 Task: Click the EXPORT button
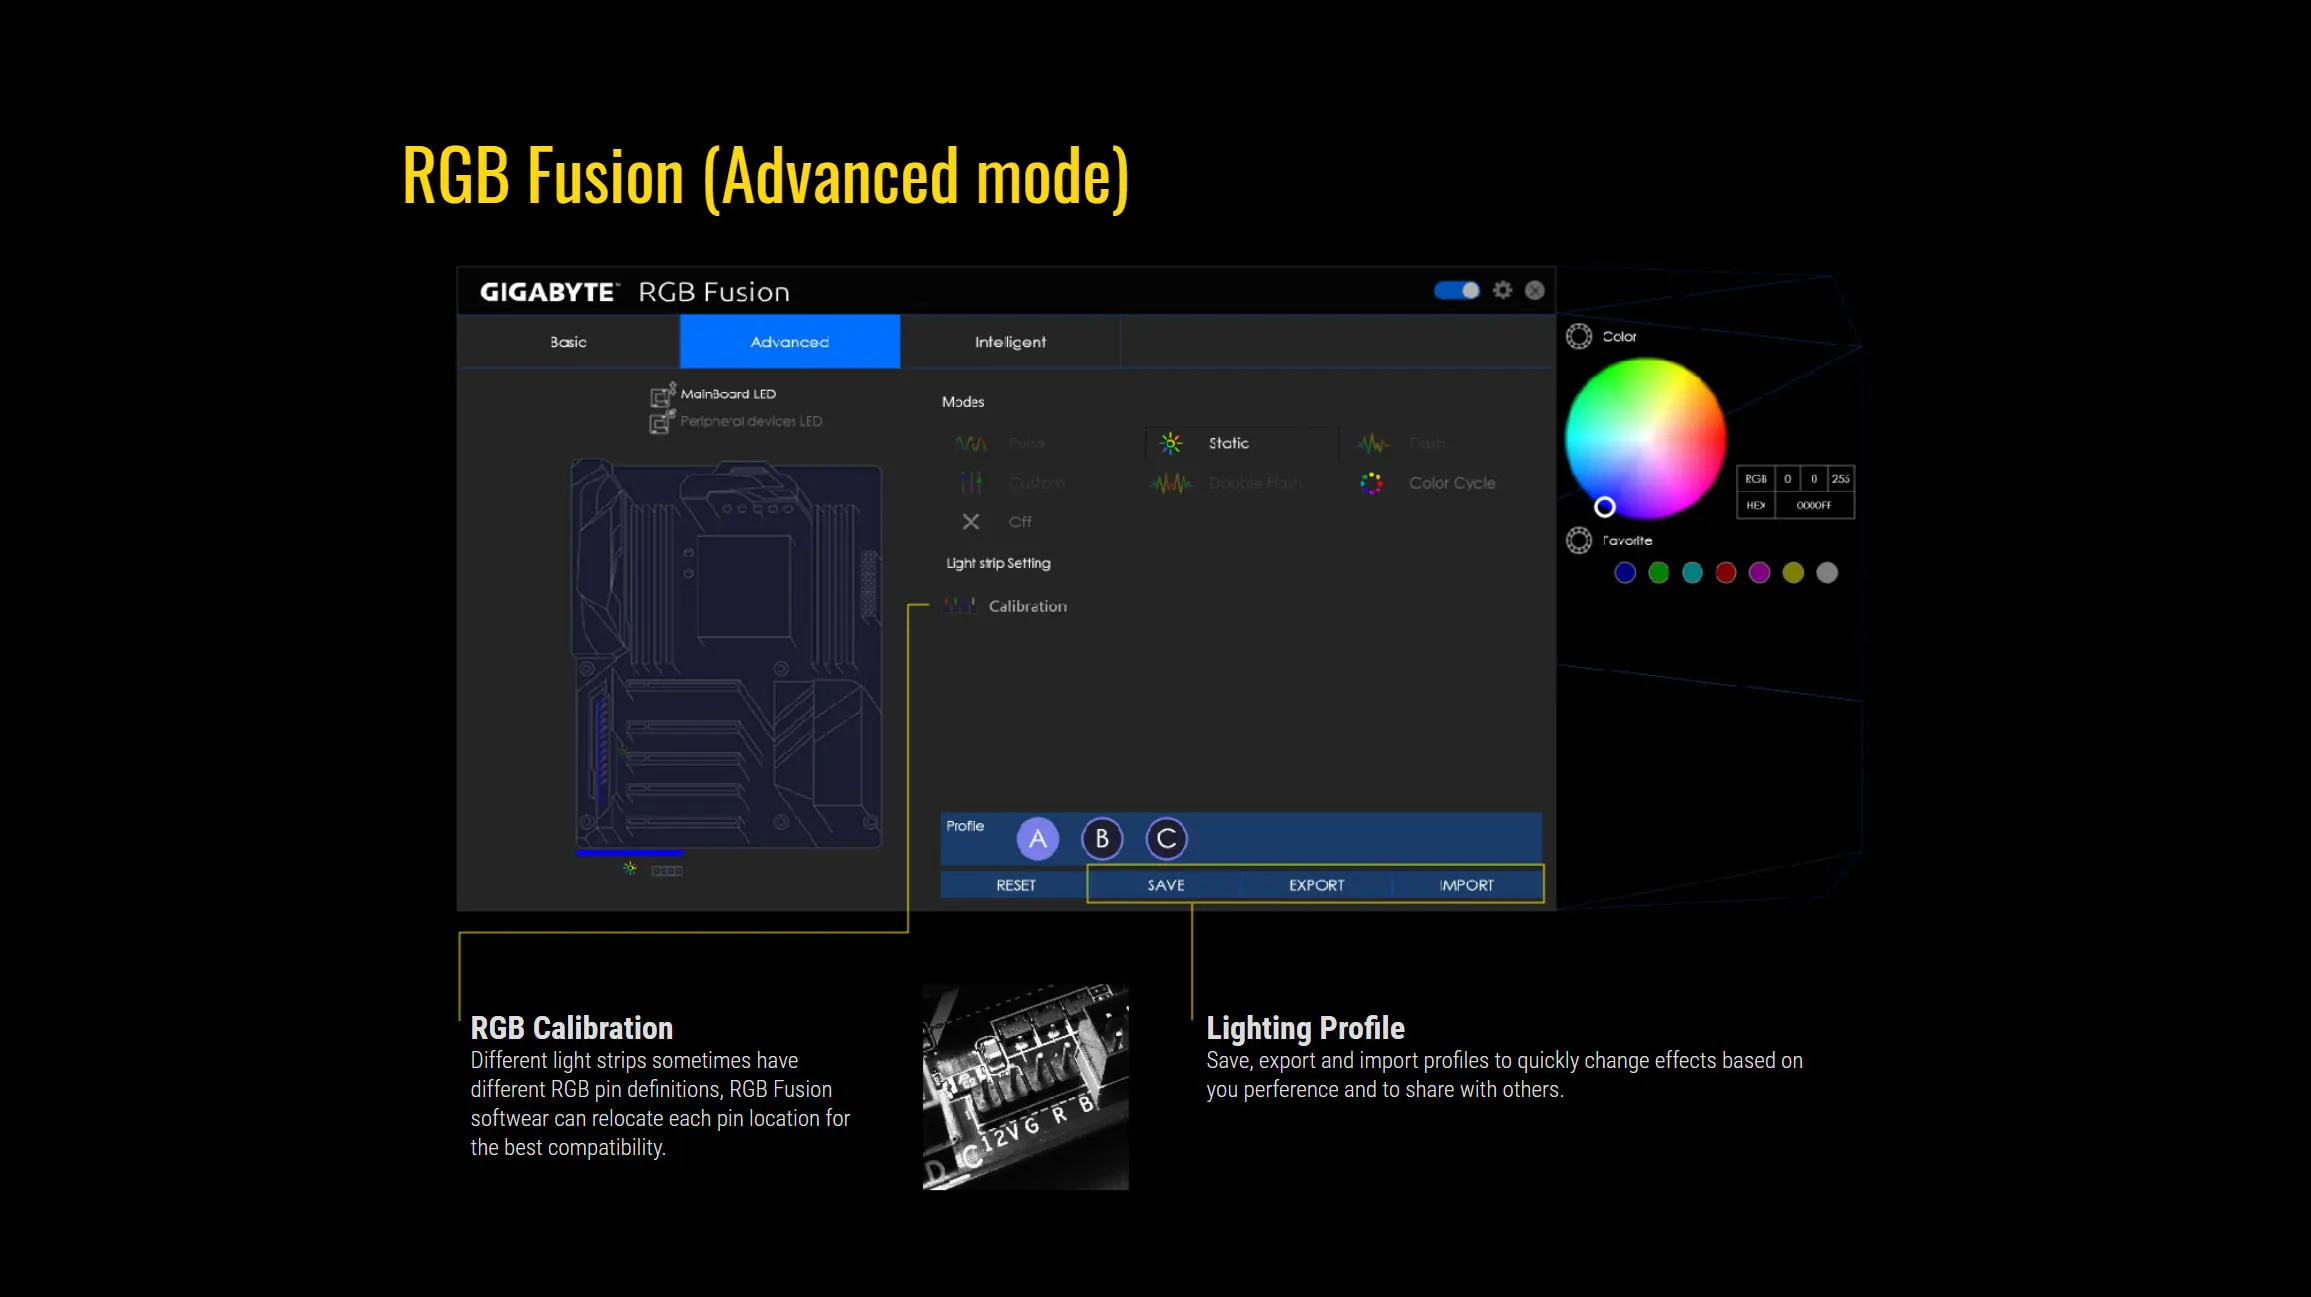tap(1316, 885)
